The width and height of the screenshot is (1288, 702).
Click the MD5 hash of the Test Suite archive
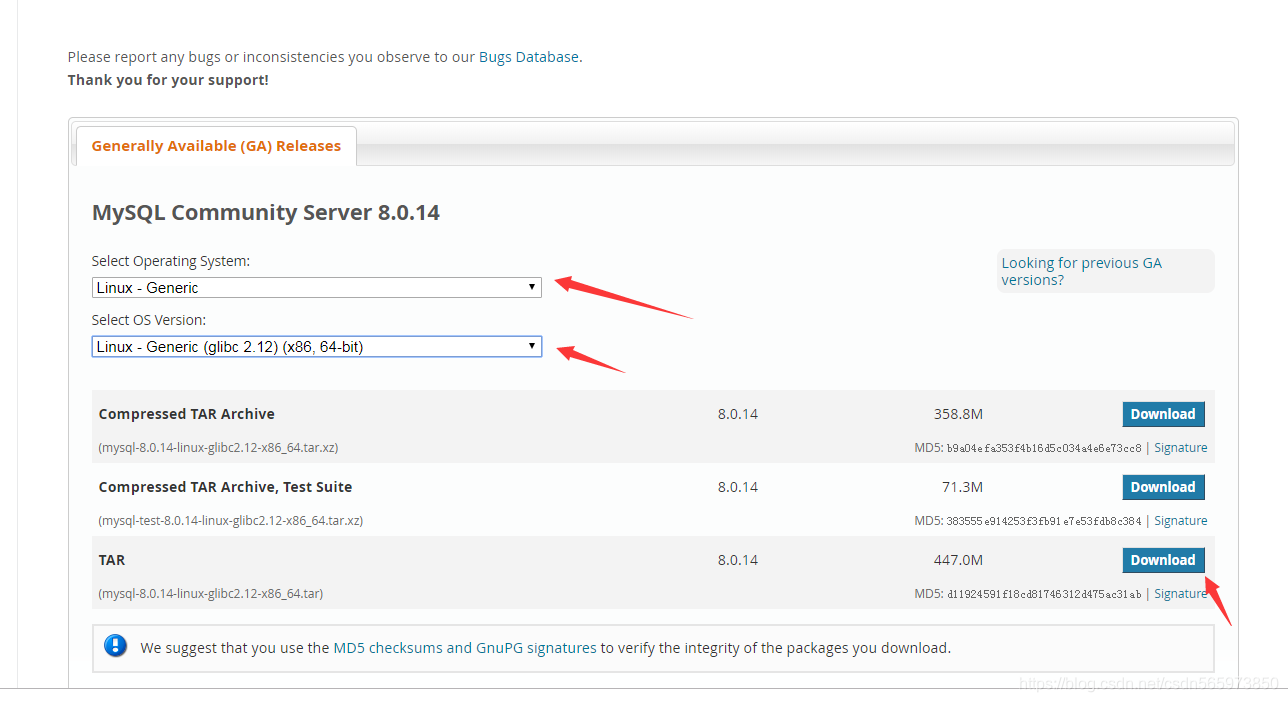pyautogui.click(x=1044, y=521)
